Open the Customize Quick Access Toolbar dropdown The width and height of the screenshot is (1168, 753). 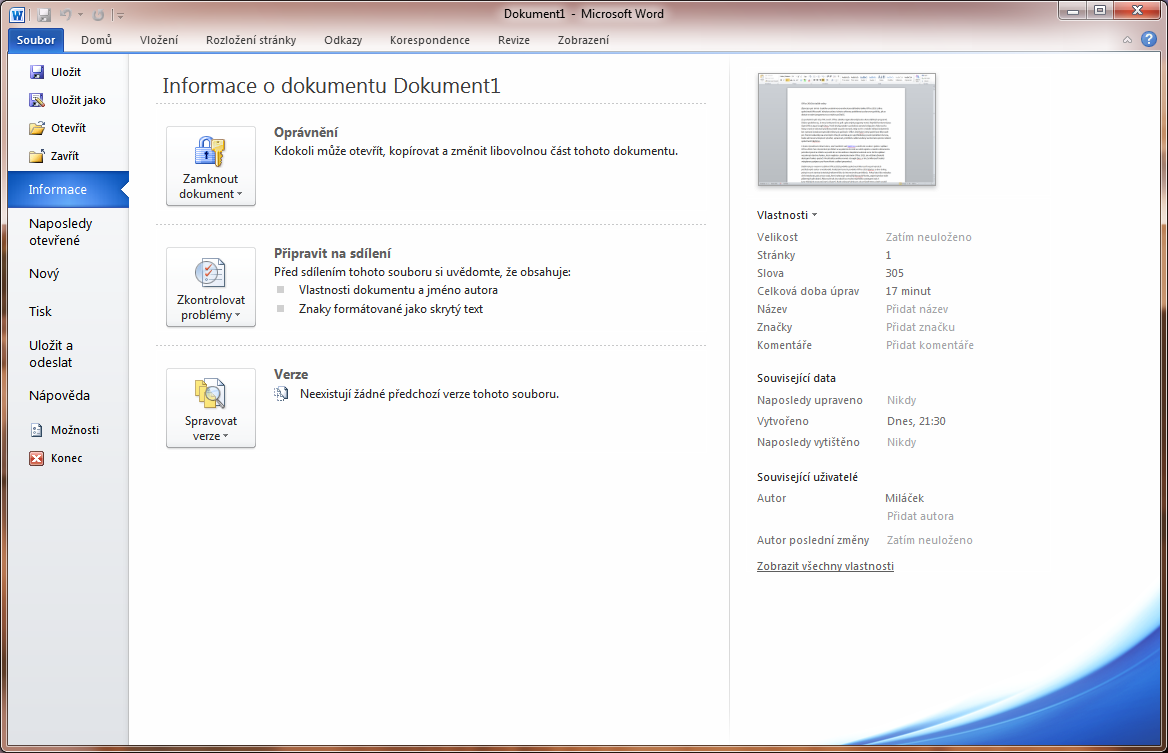[x=121, y=15]
